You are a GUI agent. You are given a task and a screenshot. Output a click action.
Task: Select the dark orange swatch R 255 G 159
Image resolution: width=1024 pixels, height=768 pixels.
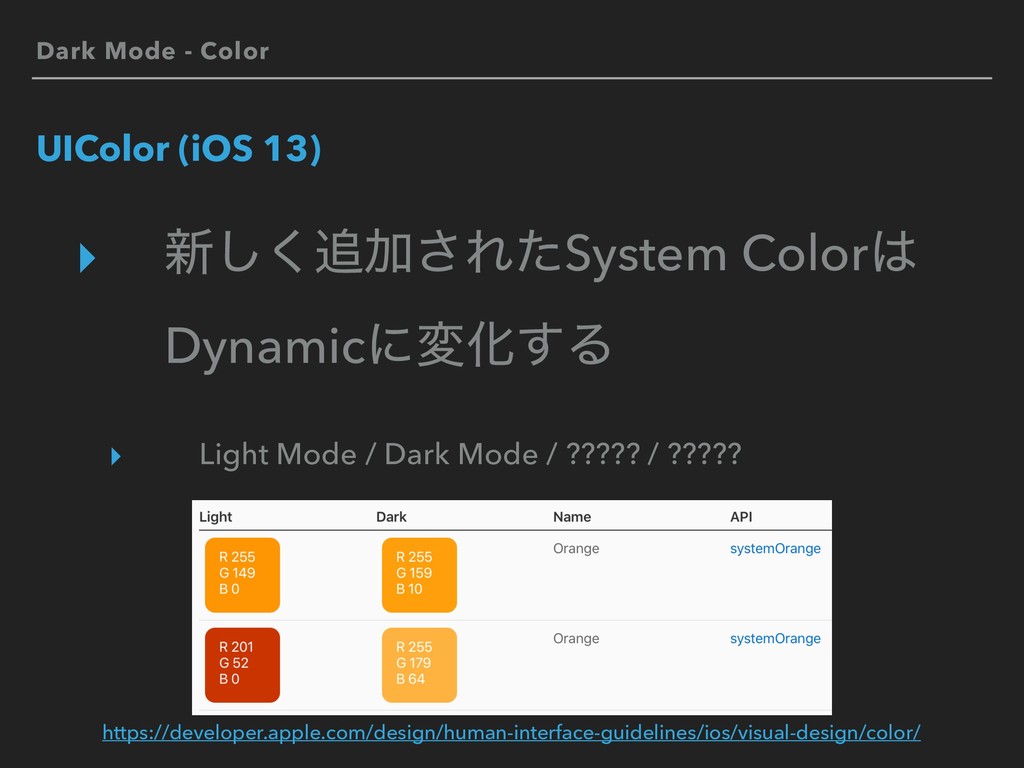pos(419,575)
